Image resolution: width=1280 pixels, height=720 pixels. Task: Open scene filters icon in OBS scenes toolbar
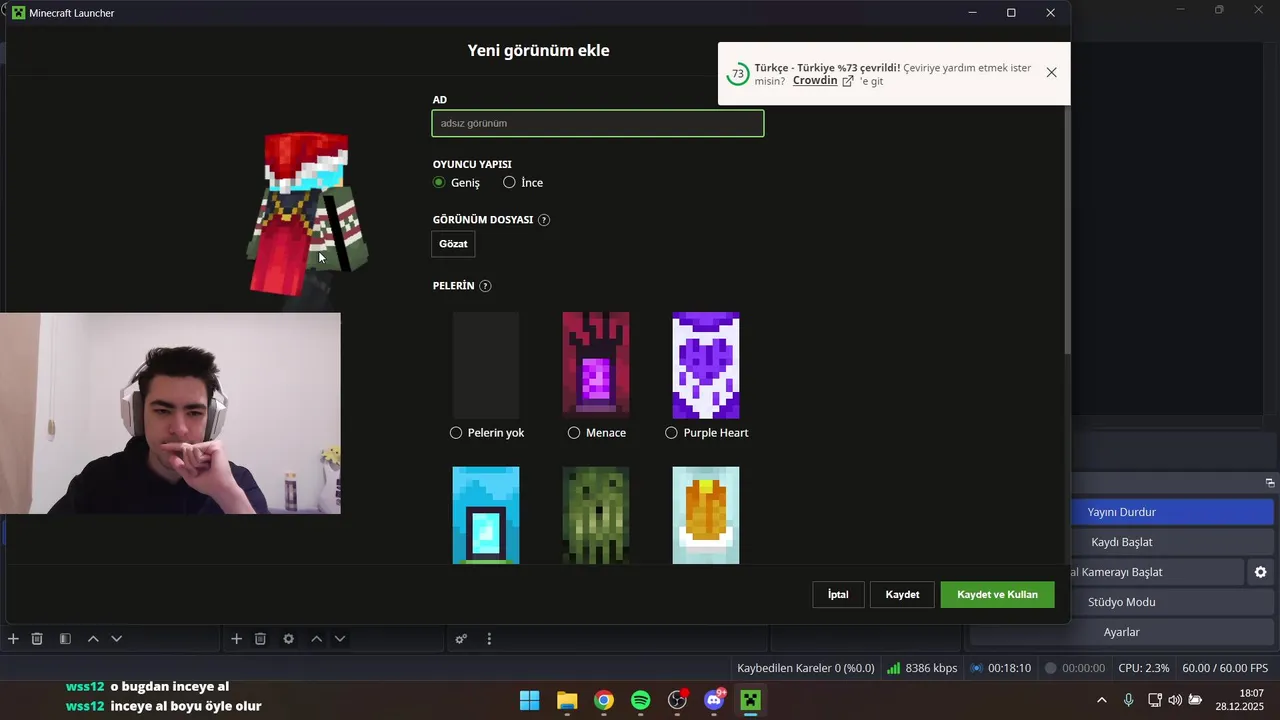(x=65, y=639)
